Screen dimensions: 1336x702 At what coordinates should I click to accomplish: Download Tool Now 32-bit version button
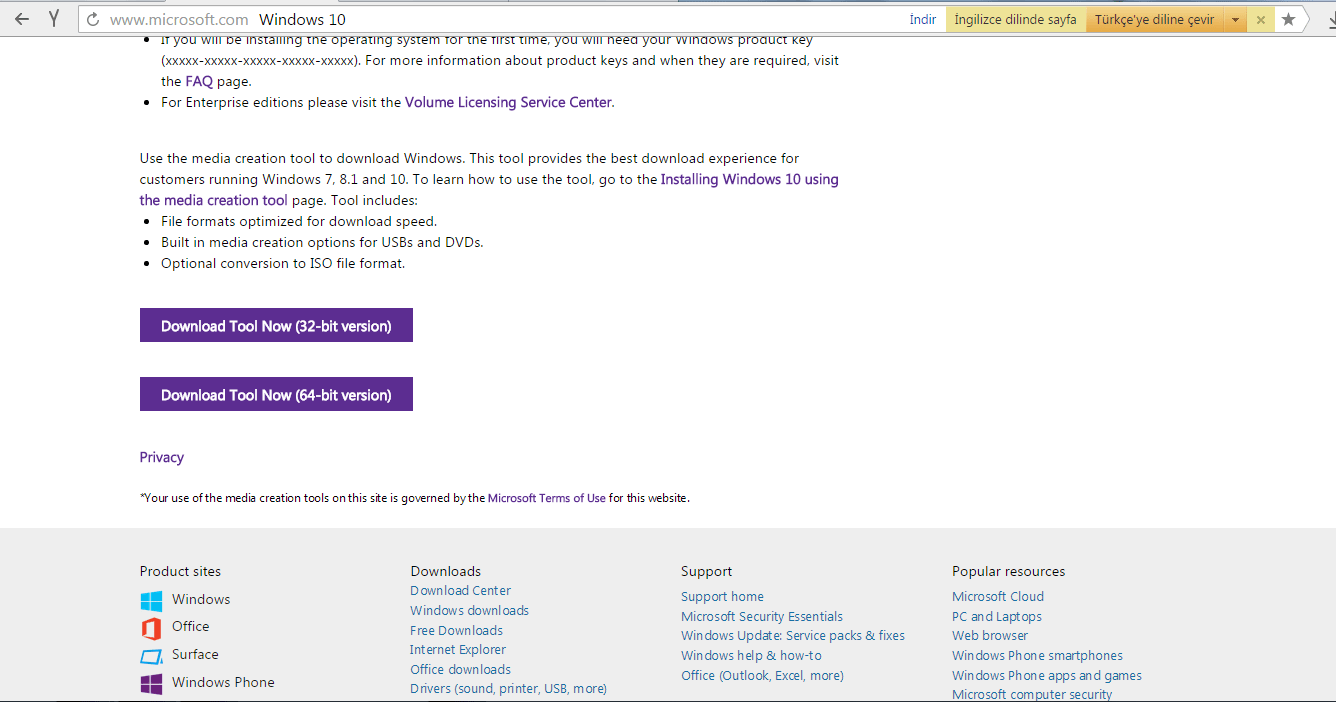[276, 325]
